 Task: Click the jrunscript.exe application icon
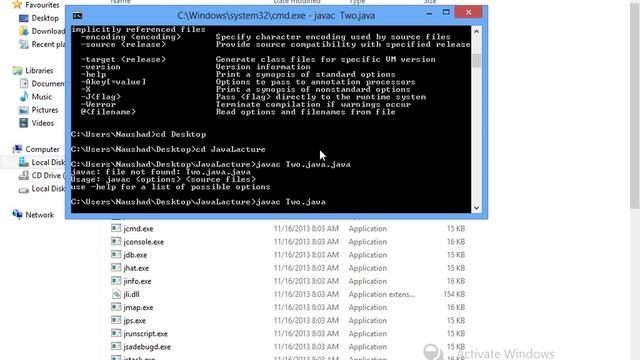[116, 333]
